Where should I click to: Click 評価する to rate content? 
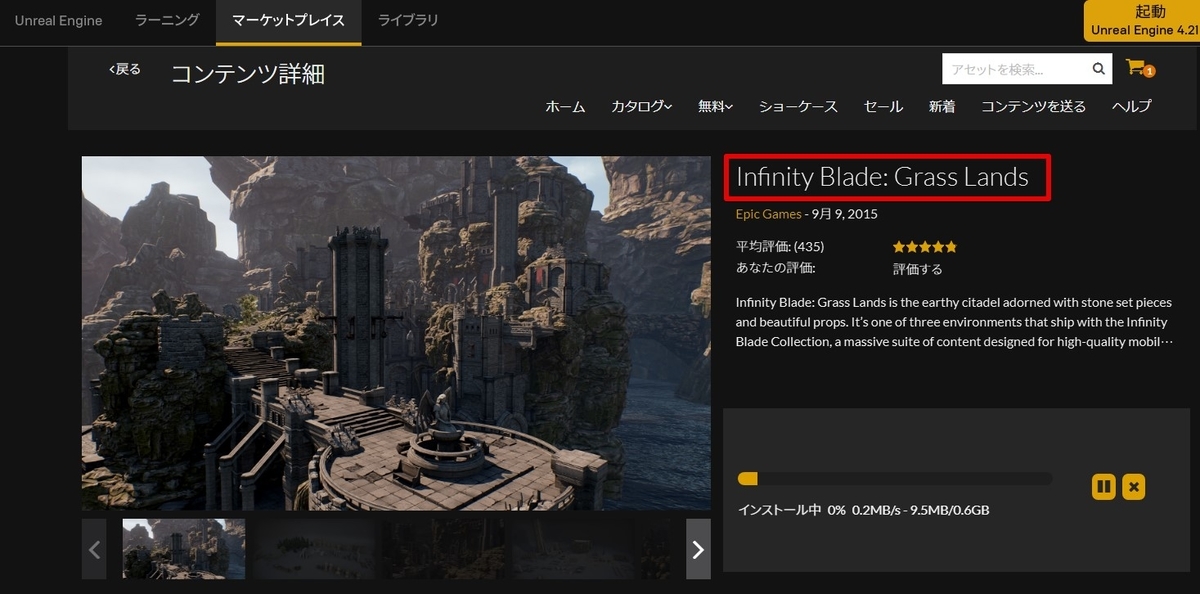click(917, 269)
